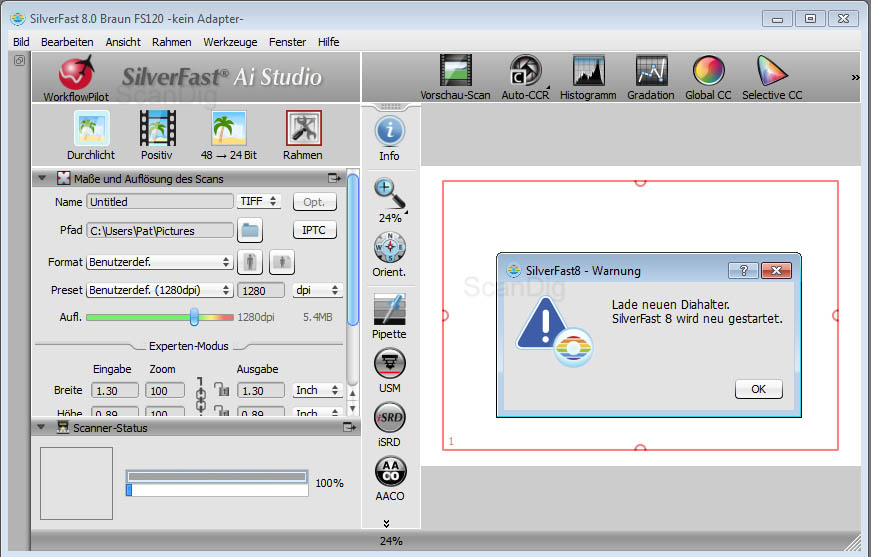Screen dimensions: 871x557
Task: Browse for folder next to Pfad
Action: 250,230
